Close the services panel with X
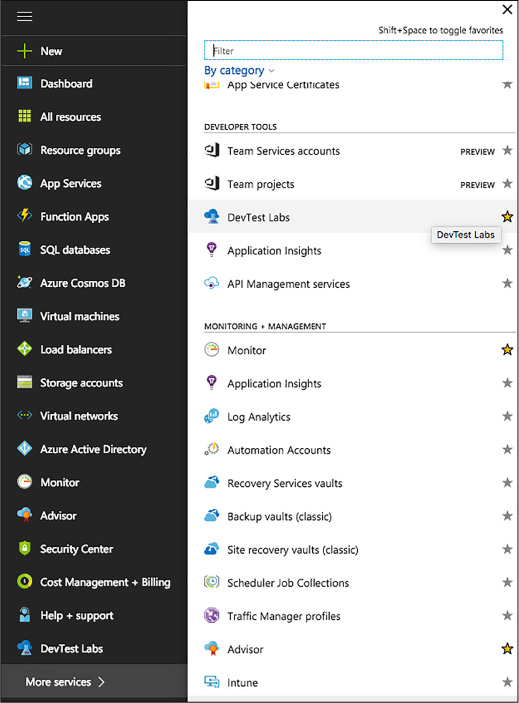 507,9
